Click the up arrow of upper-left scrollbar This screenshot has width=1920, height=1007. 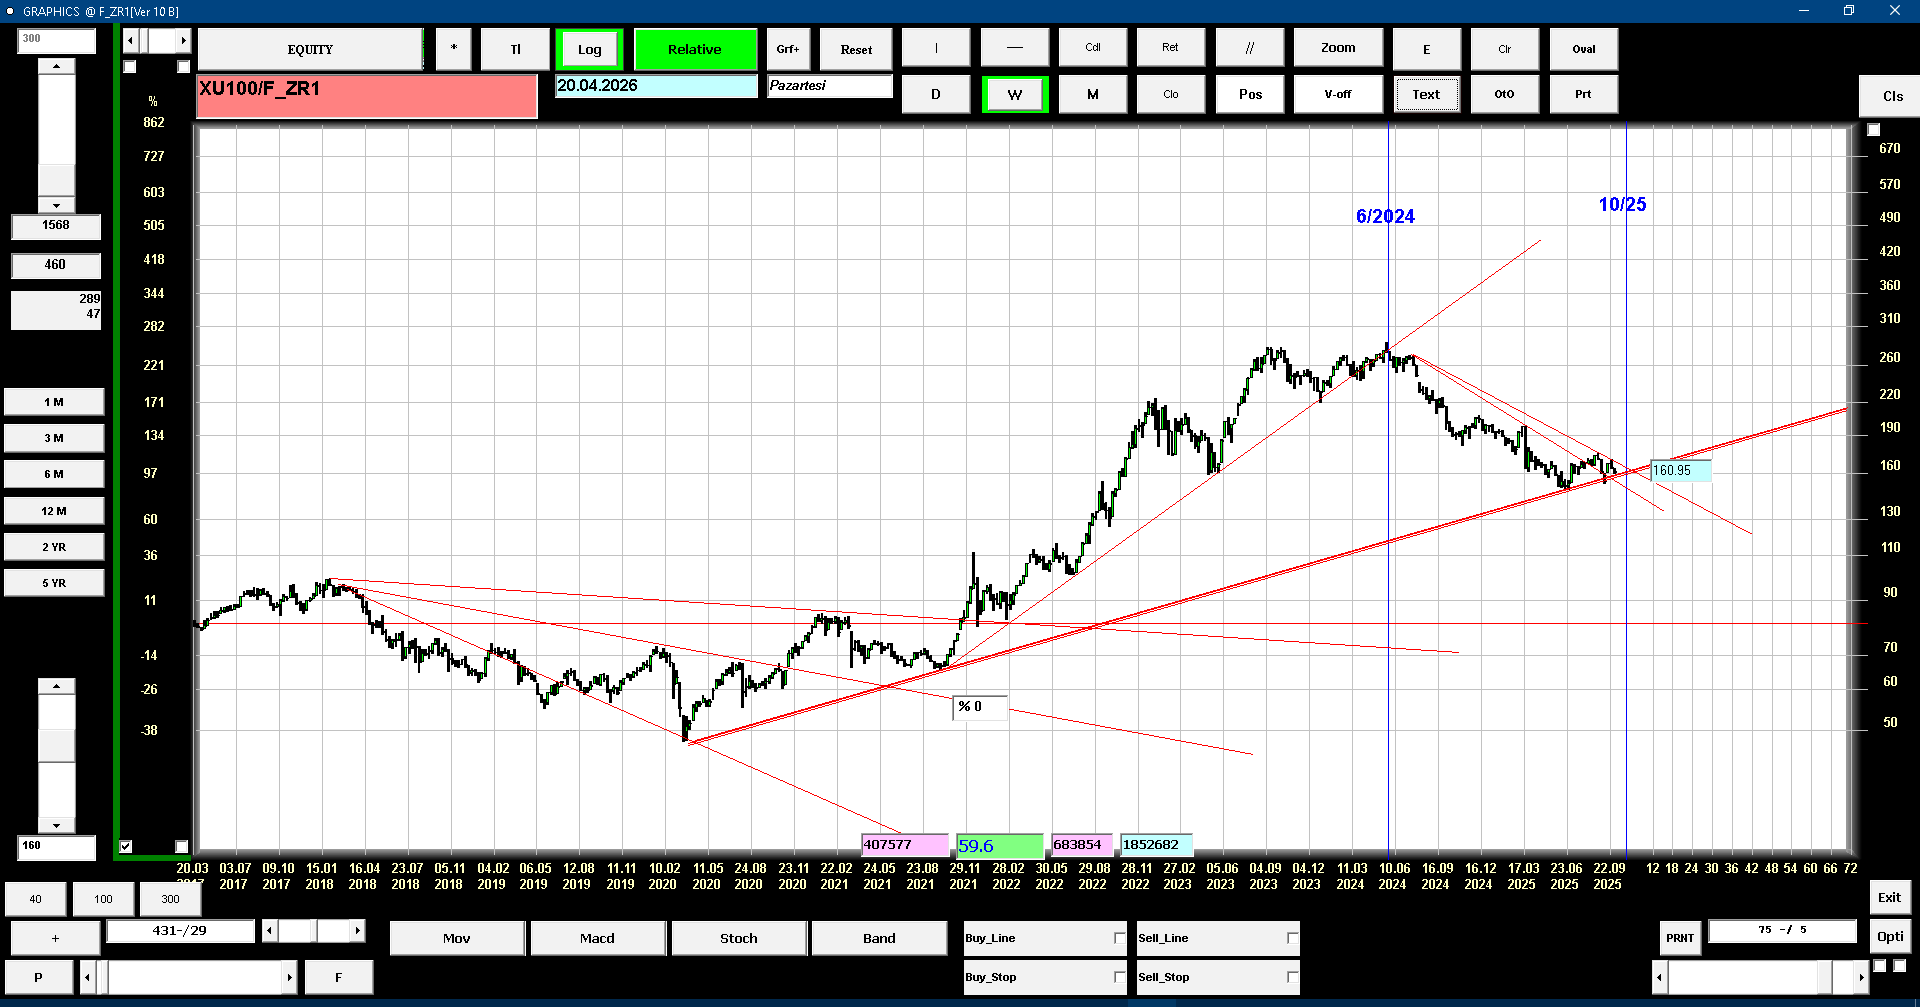pos(56,66)
